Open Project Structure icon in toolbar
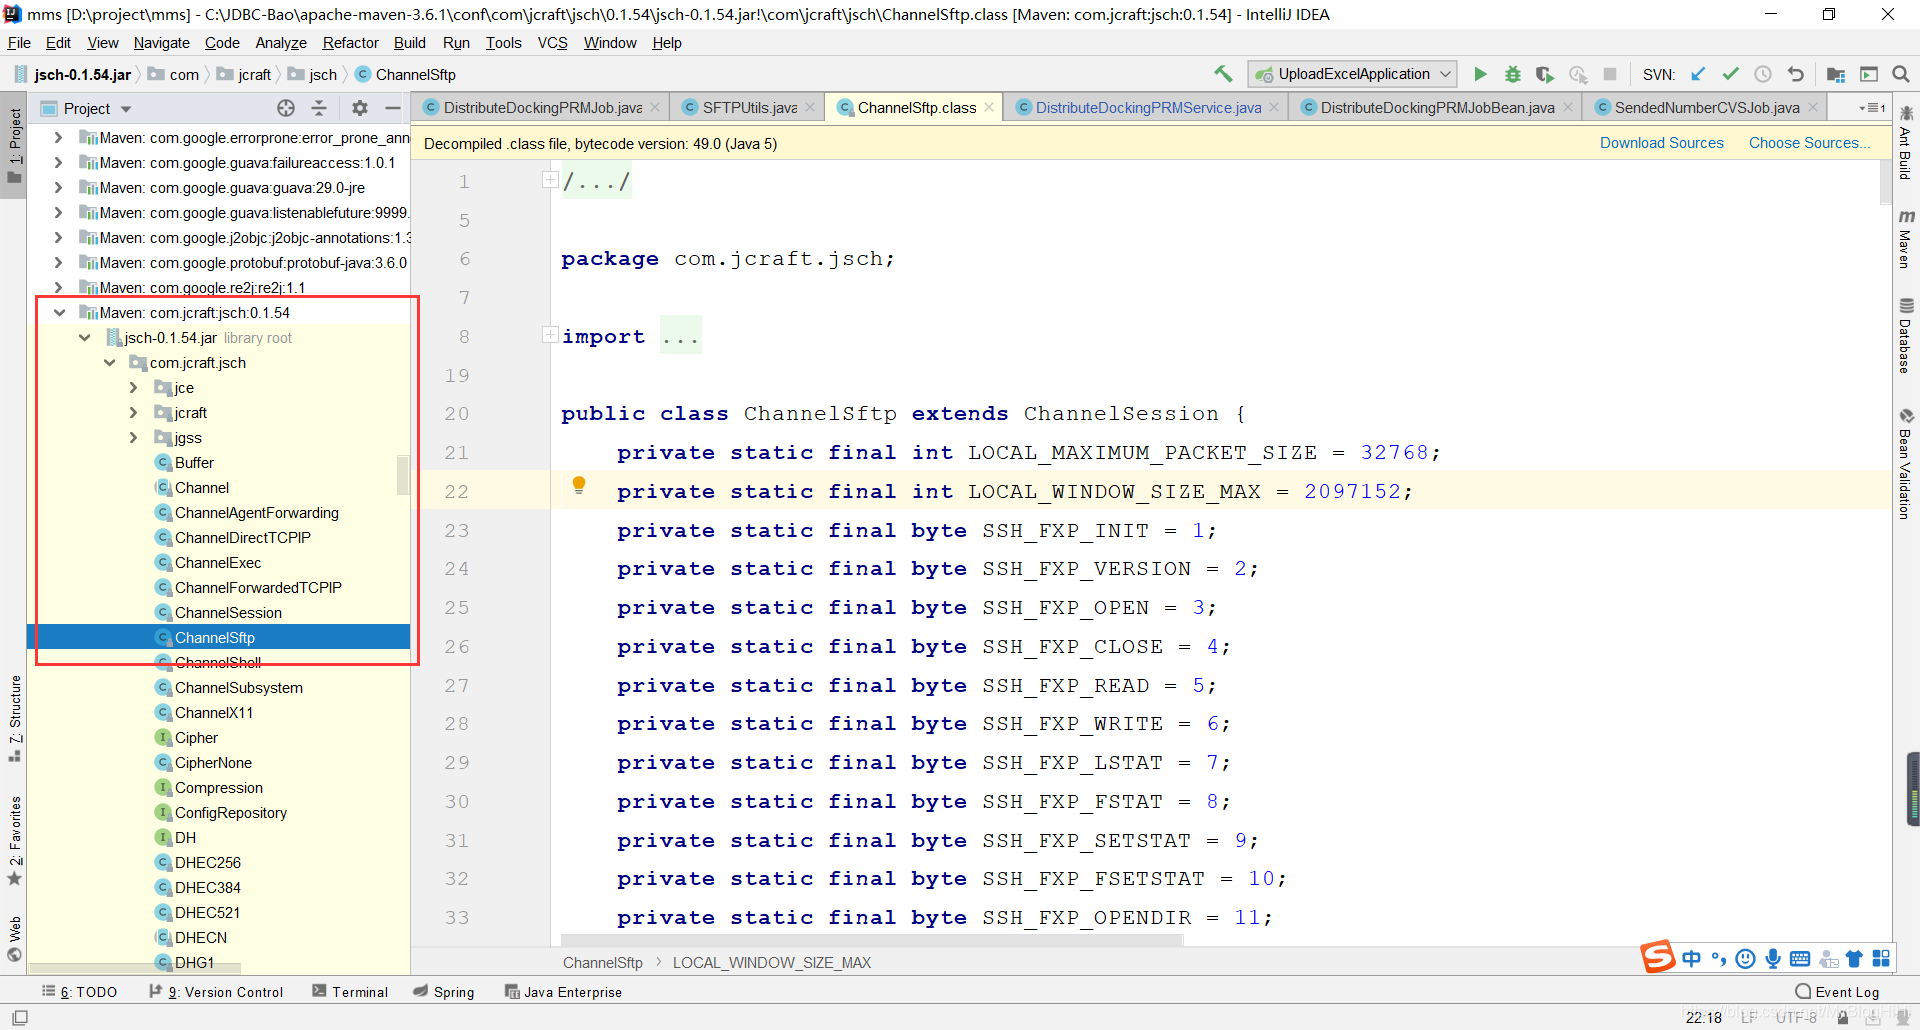 1836,74
